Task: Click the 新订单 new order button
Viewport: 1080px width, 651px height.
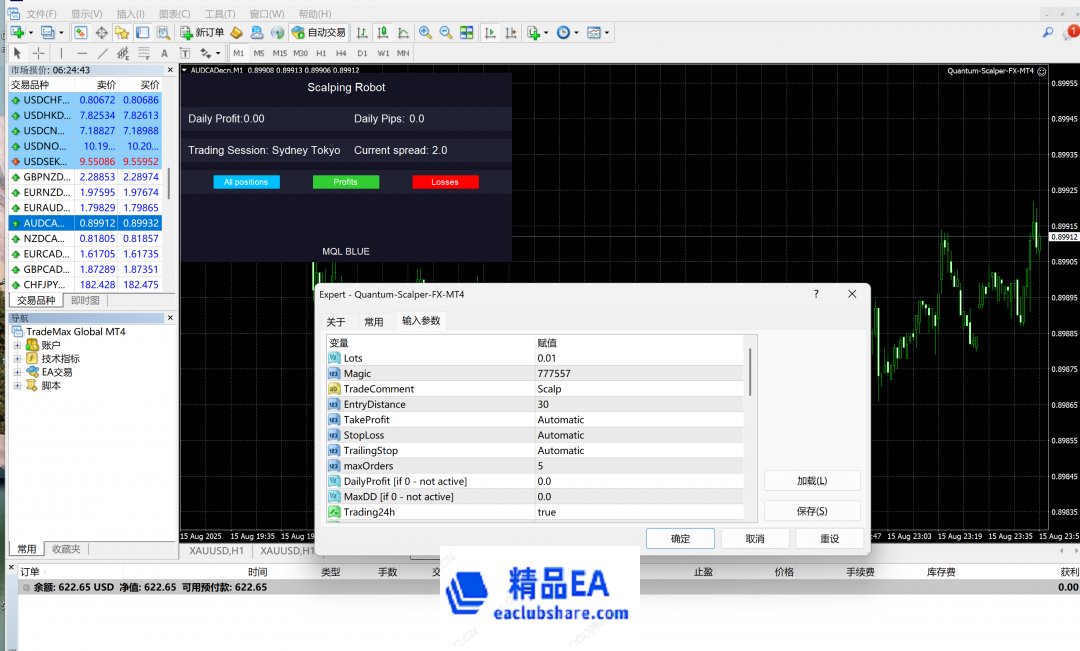Action: pos(202,32)
